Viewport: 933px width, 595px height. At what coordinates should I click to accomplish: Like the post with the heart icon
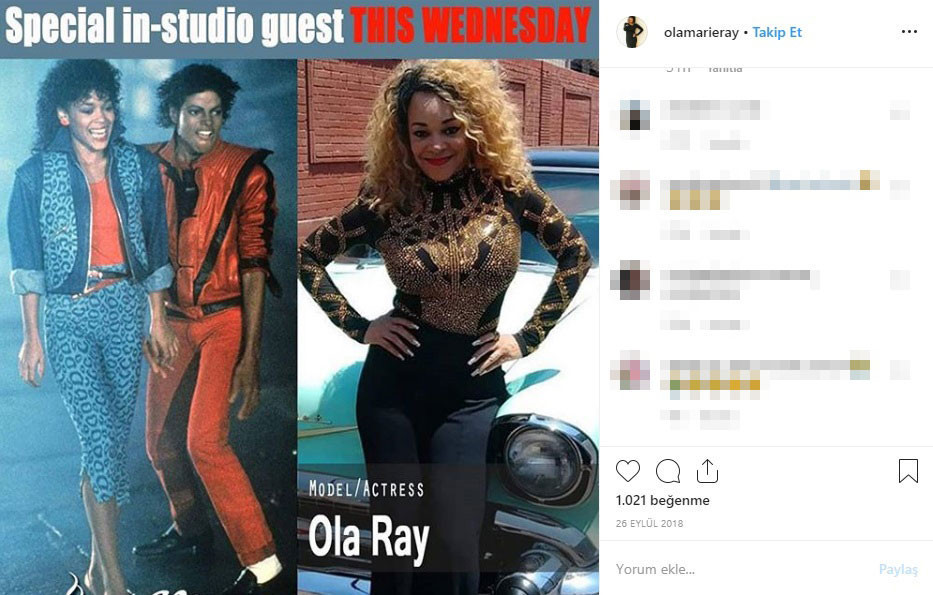pyautogui.click(x=628, y=471)
